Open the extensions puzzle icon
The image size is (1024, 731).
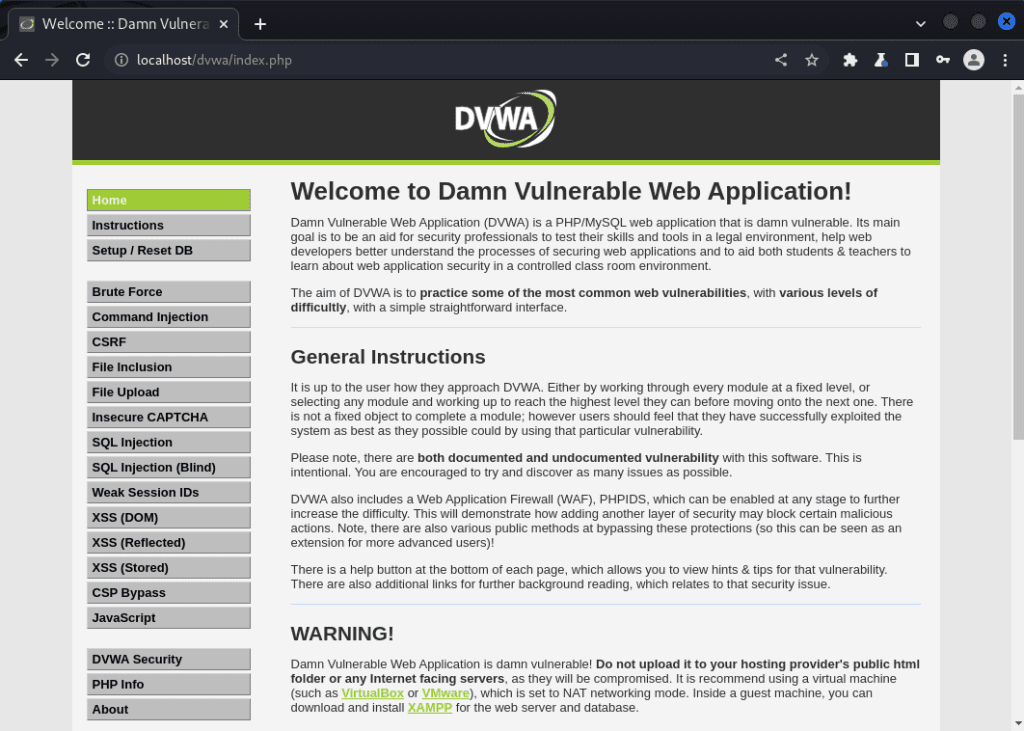[850, 60]
